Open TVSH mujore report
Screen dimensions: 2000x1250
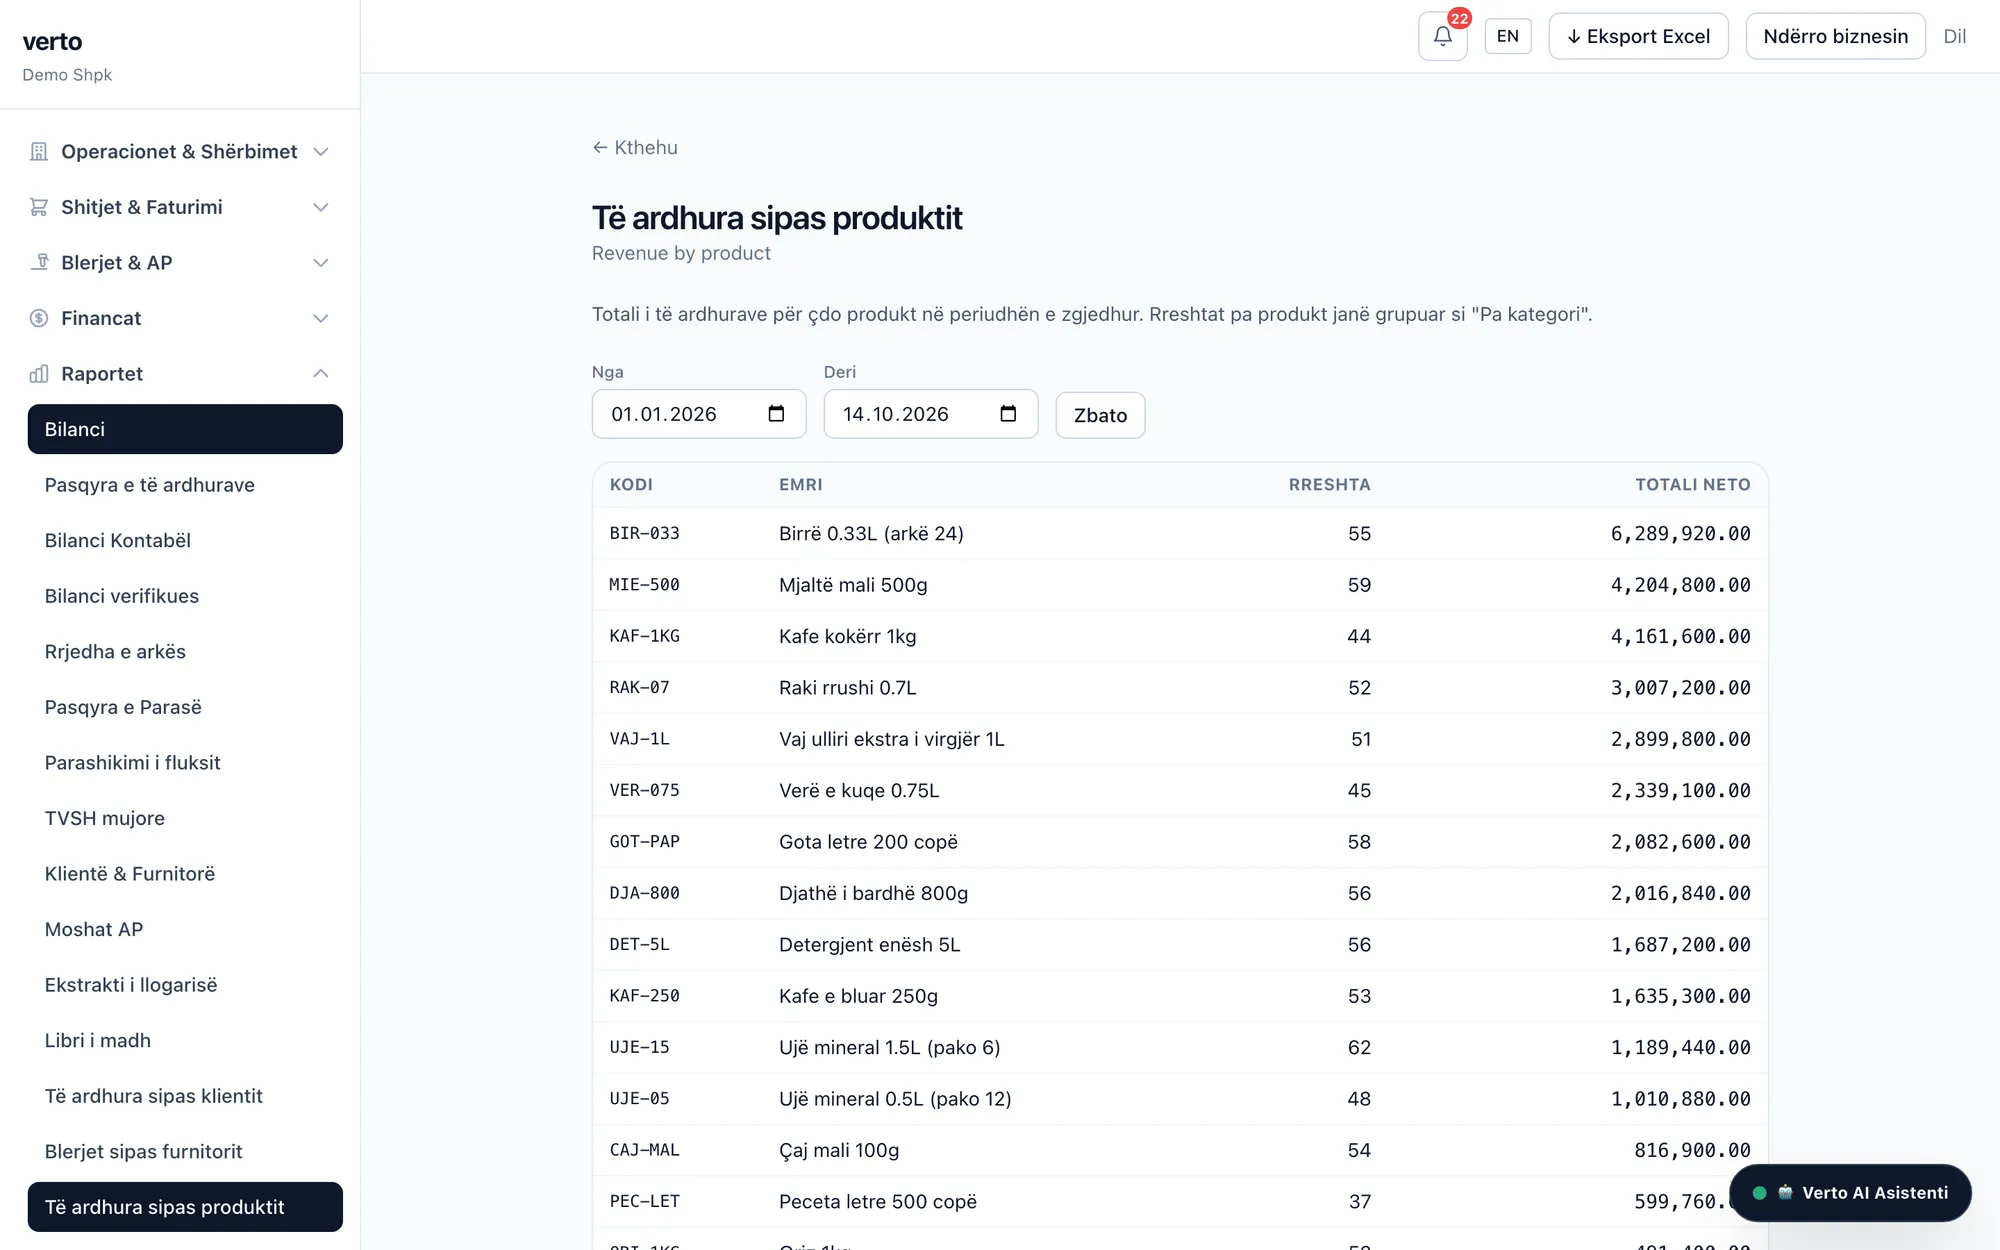185,818
